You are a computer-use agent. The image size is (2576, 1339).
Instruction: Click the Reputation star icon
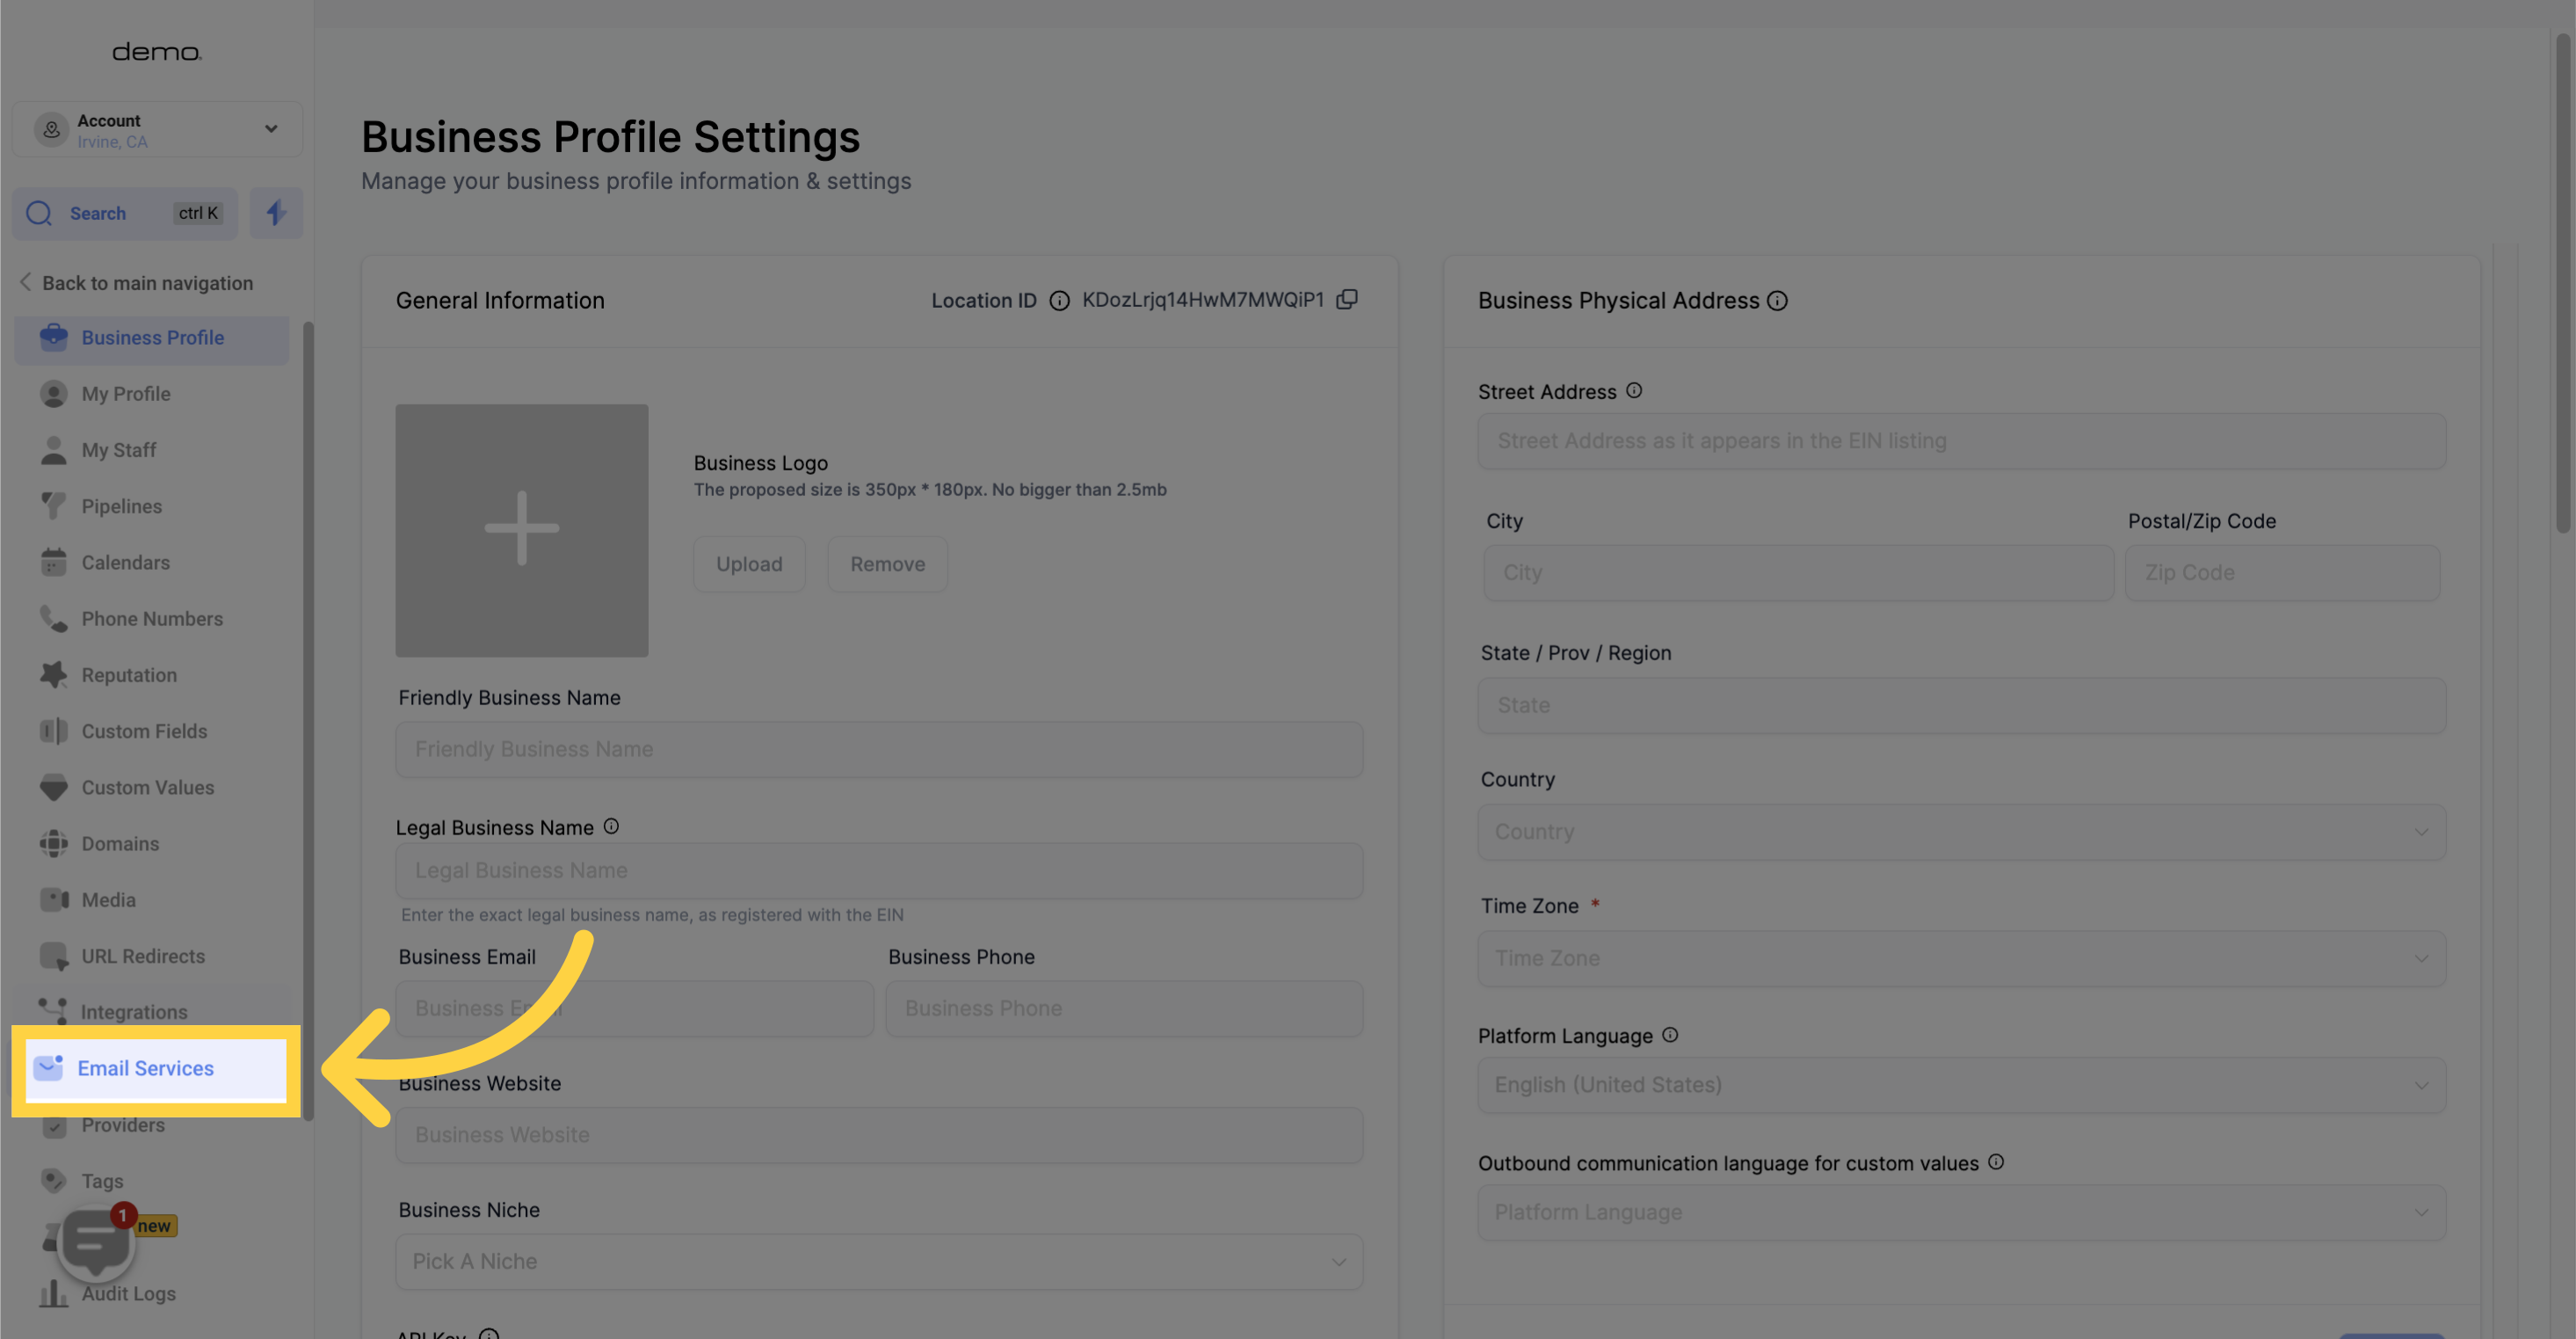[x=54, y=675]
